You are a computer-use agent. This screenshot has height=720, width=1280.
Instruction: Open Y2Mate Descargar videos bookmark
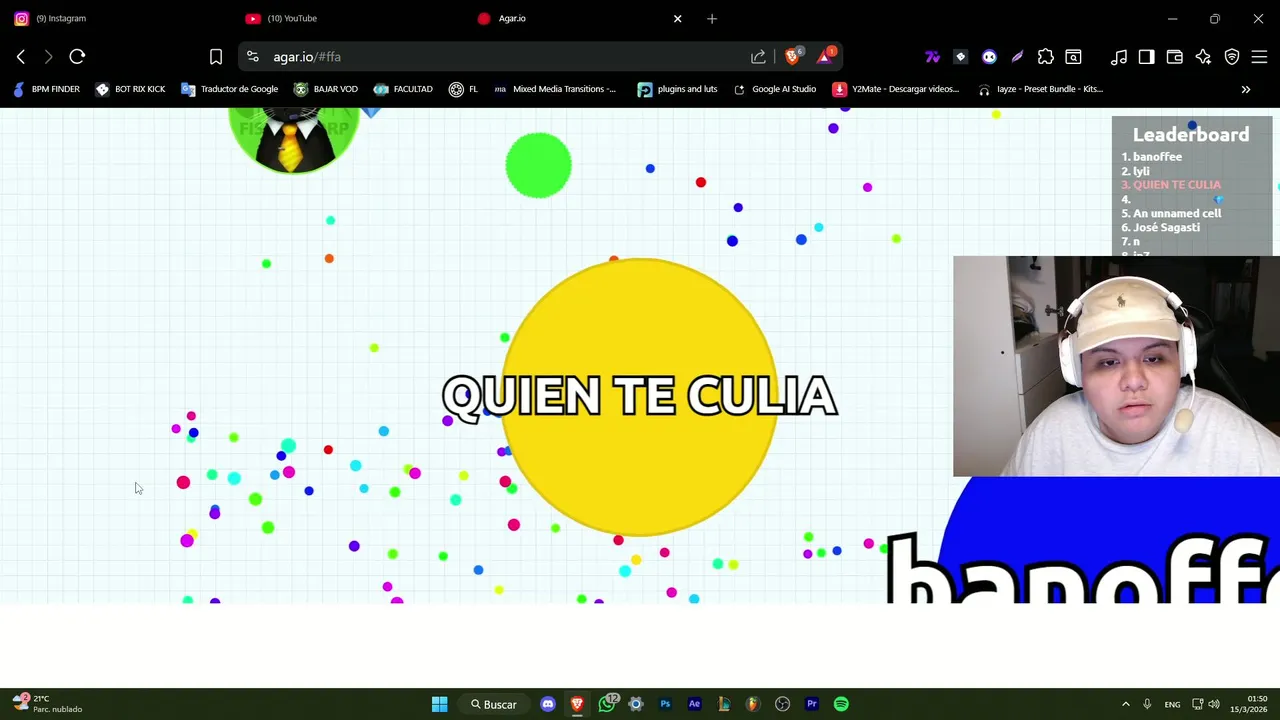(896, 89)
